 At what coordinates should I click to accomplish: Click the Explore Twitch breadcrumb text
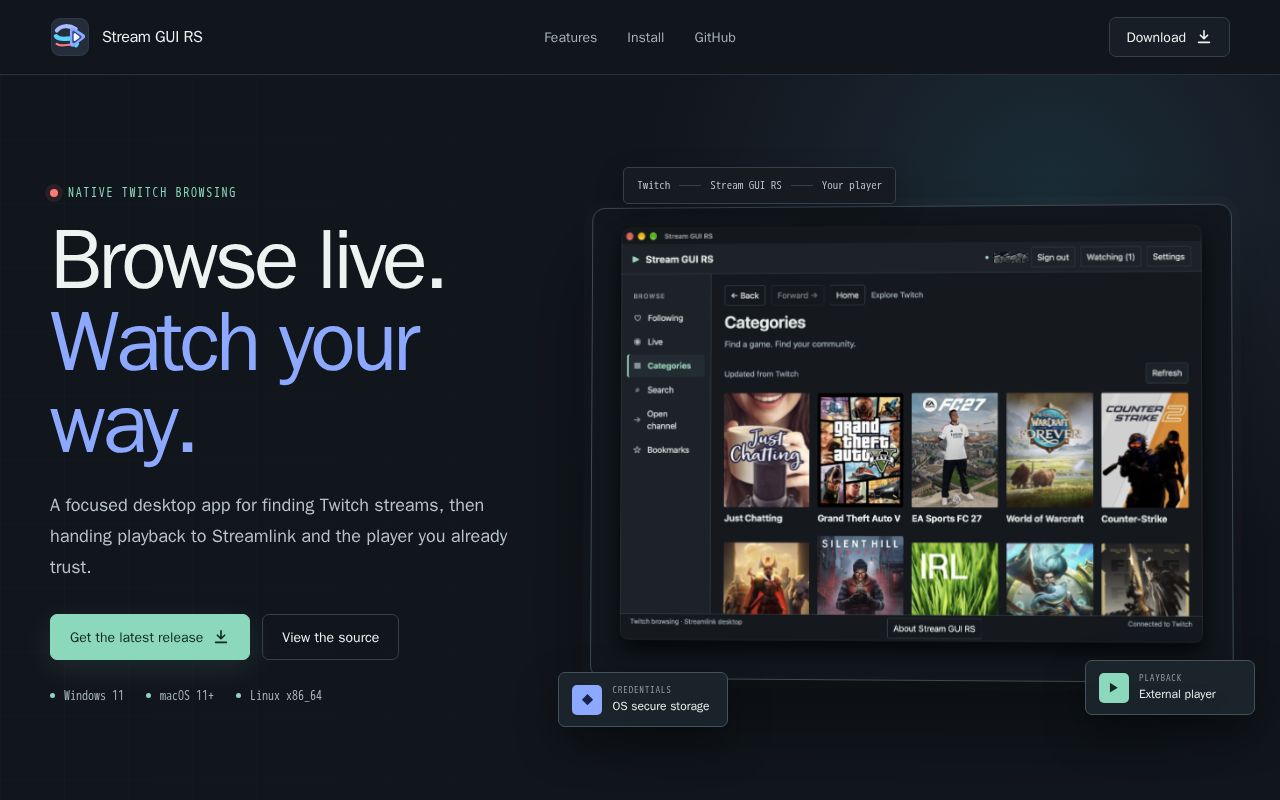[897, 295]
